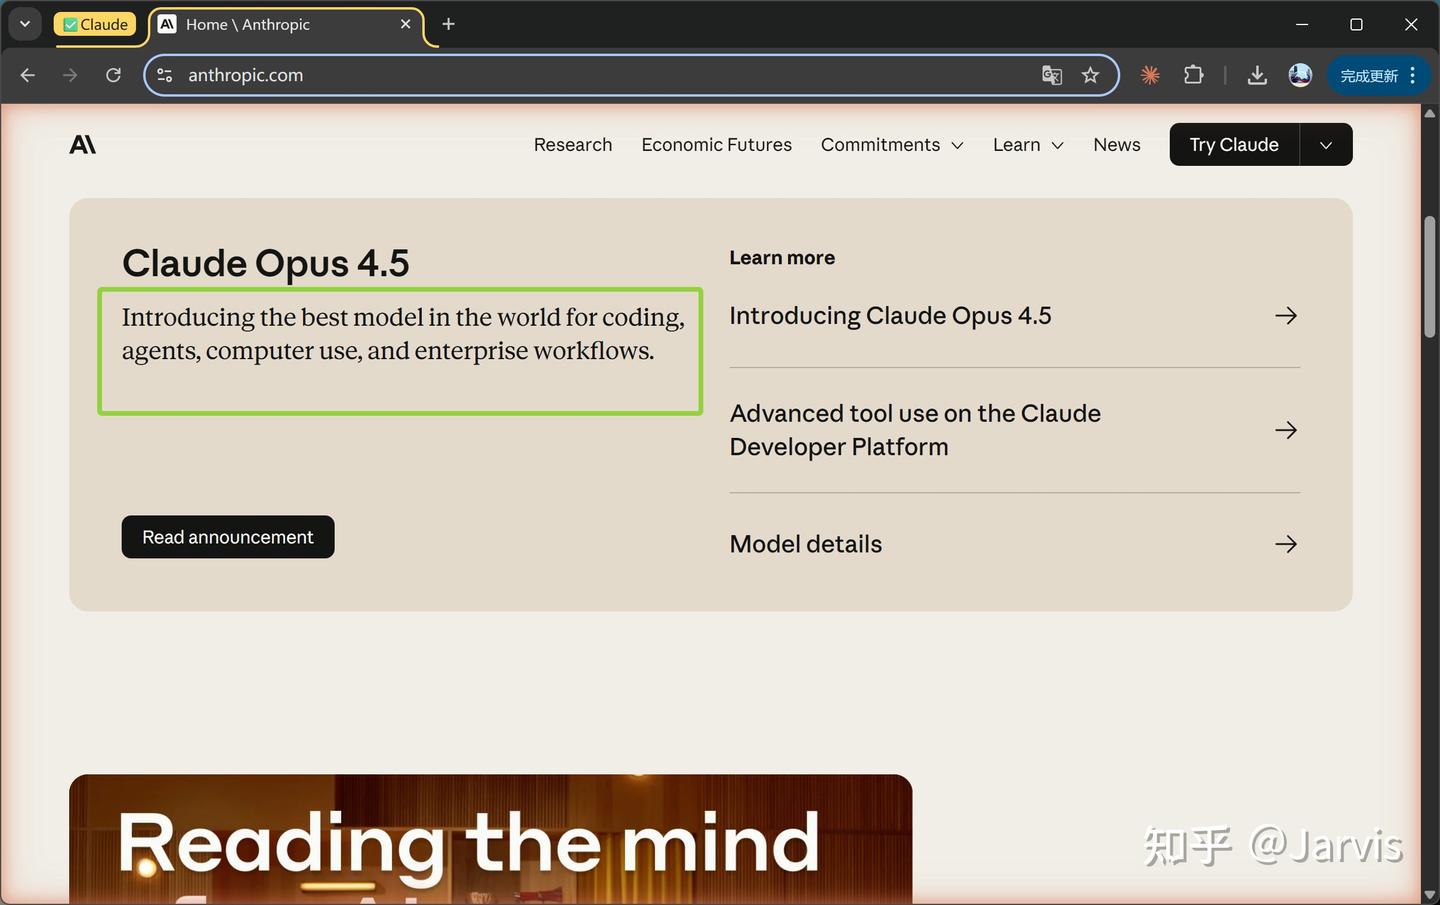Click the anthropic.com address bar field
This screenshot has height=905, width=1440.
pyautogui.click(x=600, y=75)
